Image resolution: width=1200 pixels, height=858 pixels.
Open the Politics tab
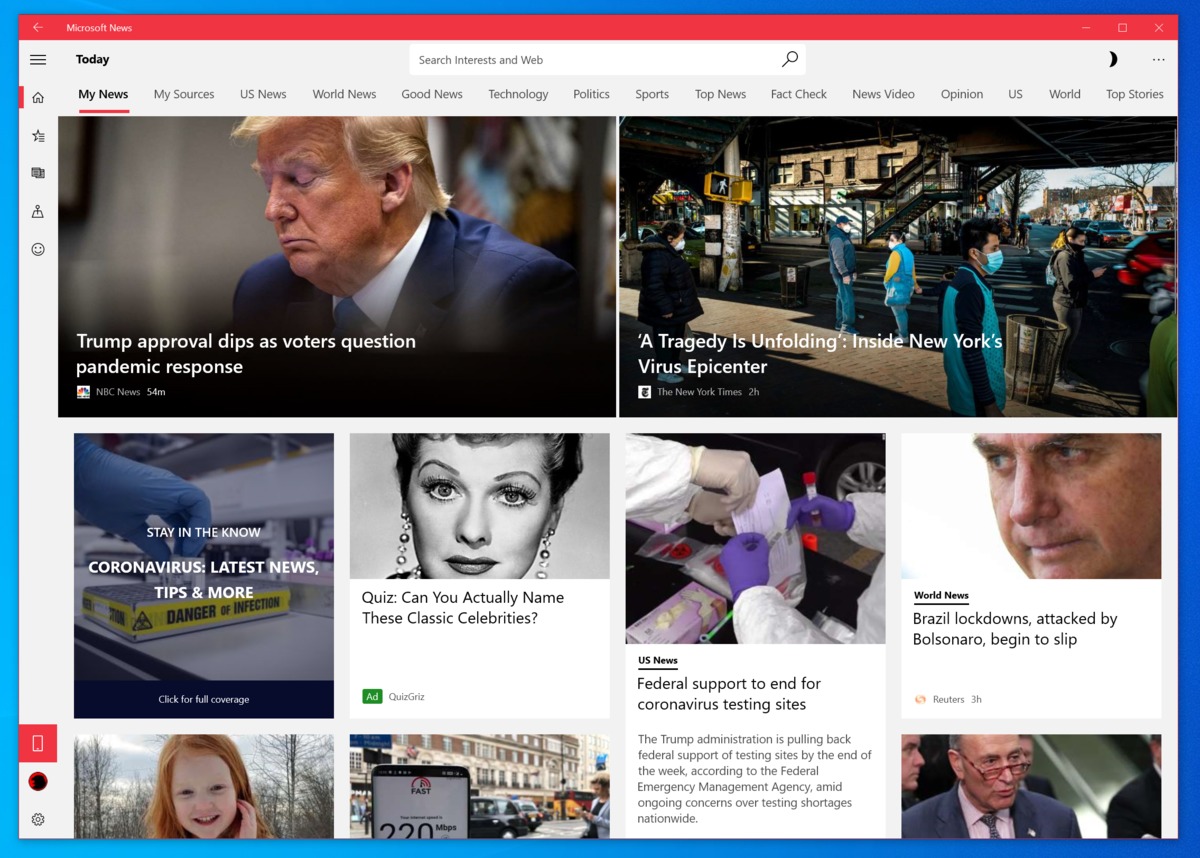(591, 94)
